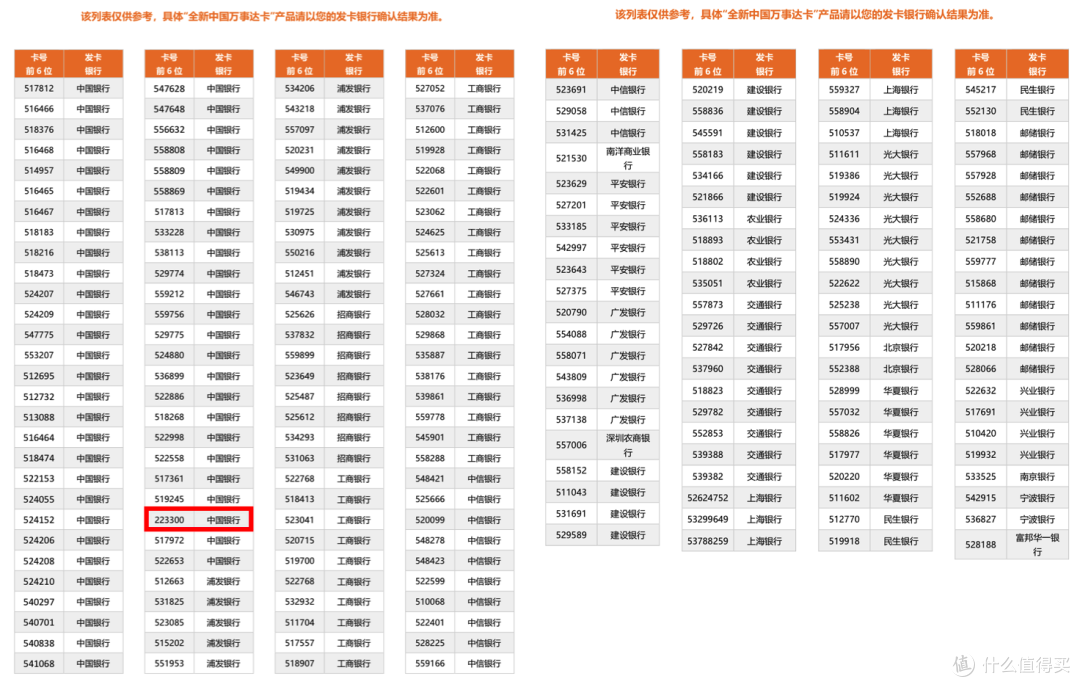This screenshot has width=1080, height=687.
Task: Select 建设银行 cell beside 558836
Action: [764, 111]
